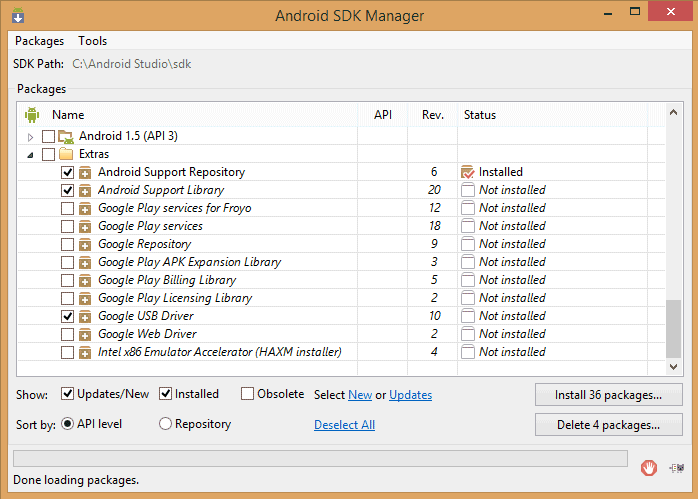Uncheck the Google USB Driver checkbox
The image size is (698, 499).
[x=67, y=316]
